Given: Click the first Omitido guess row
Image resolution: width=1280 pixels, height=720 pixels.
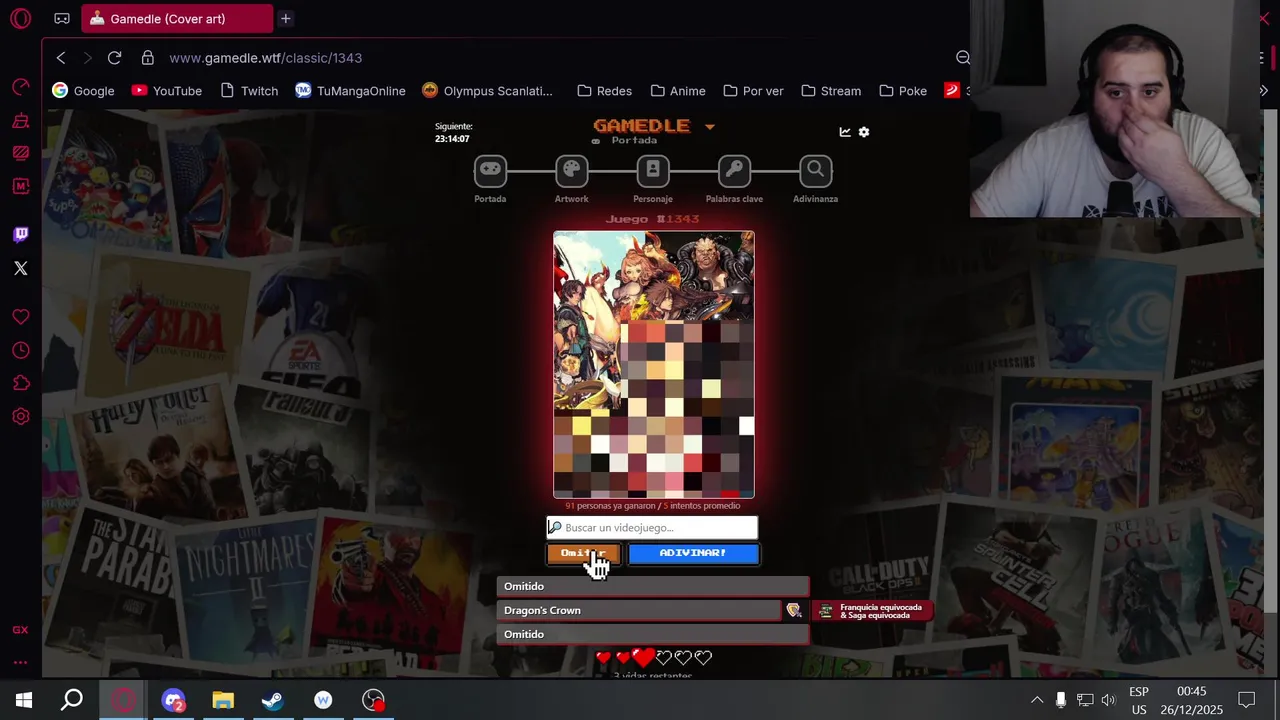Looking at the screenshot, I should (653, 586).
